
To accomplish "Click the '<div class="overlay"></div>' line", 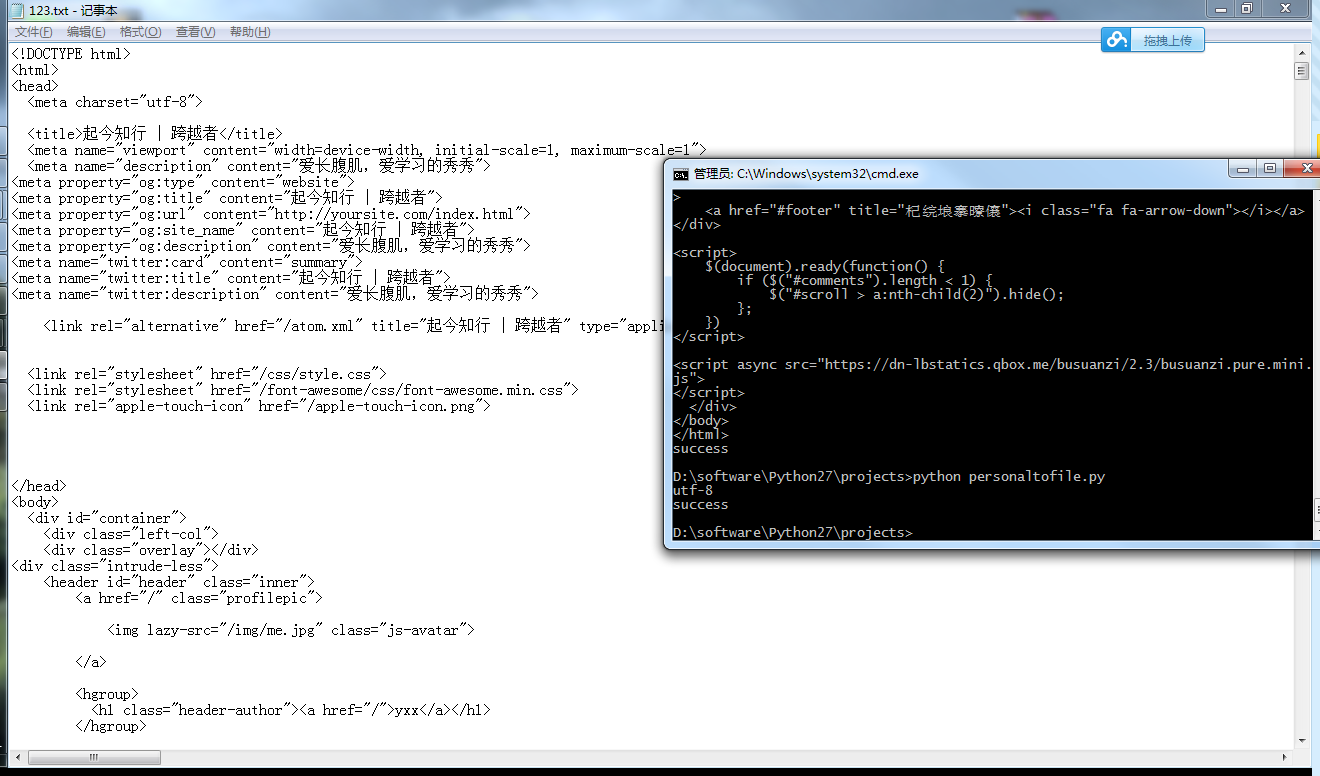I will coord(151,550).
